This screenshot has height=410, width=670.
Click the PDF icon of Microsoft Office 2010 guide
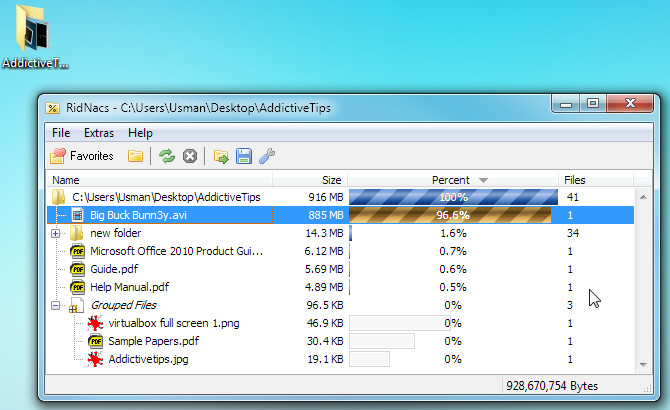pyautogui.click(x=77, y=251)
